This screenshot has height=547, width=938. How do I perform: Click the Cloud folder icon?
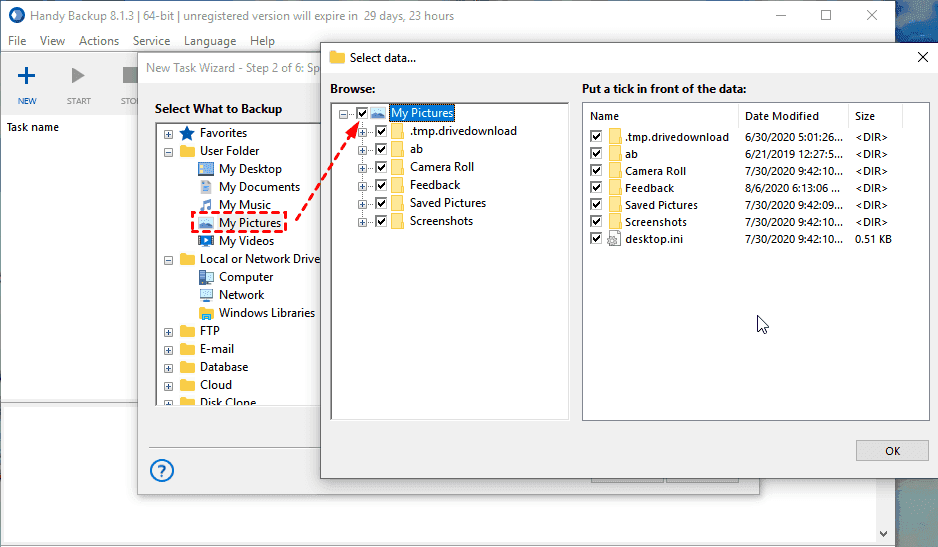[x=187, y=385]
